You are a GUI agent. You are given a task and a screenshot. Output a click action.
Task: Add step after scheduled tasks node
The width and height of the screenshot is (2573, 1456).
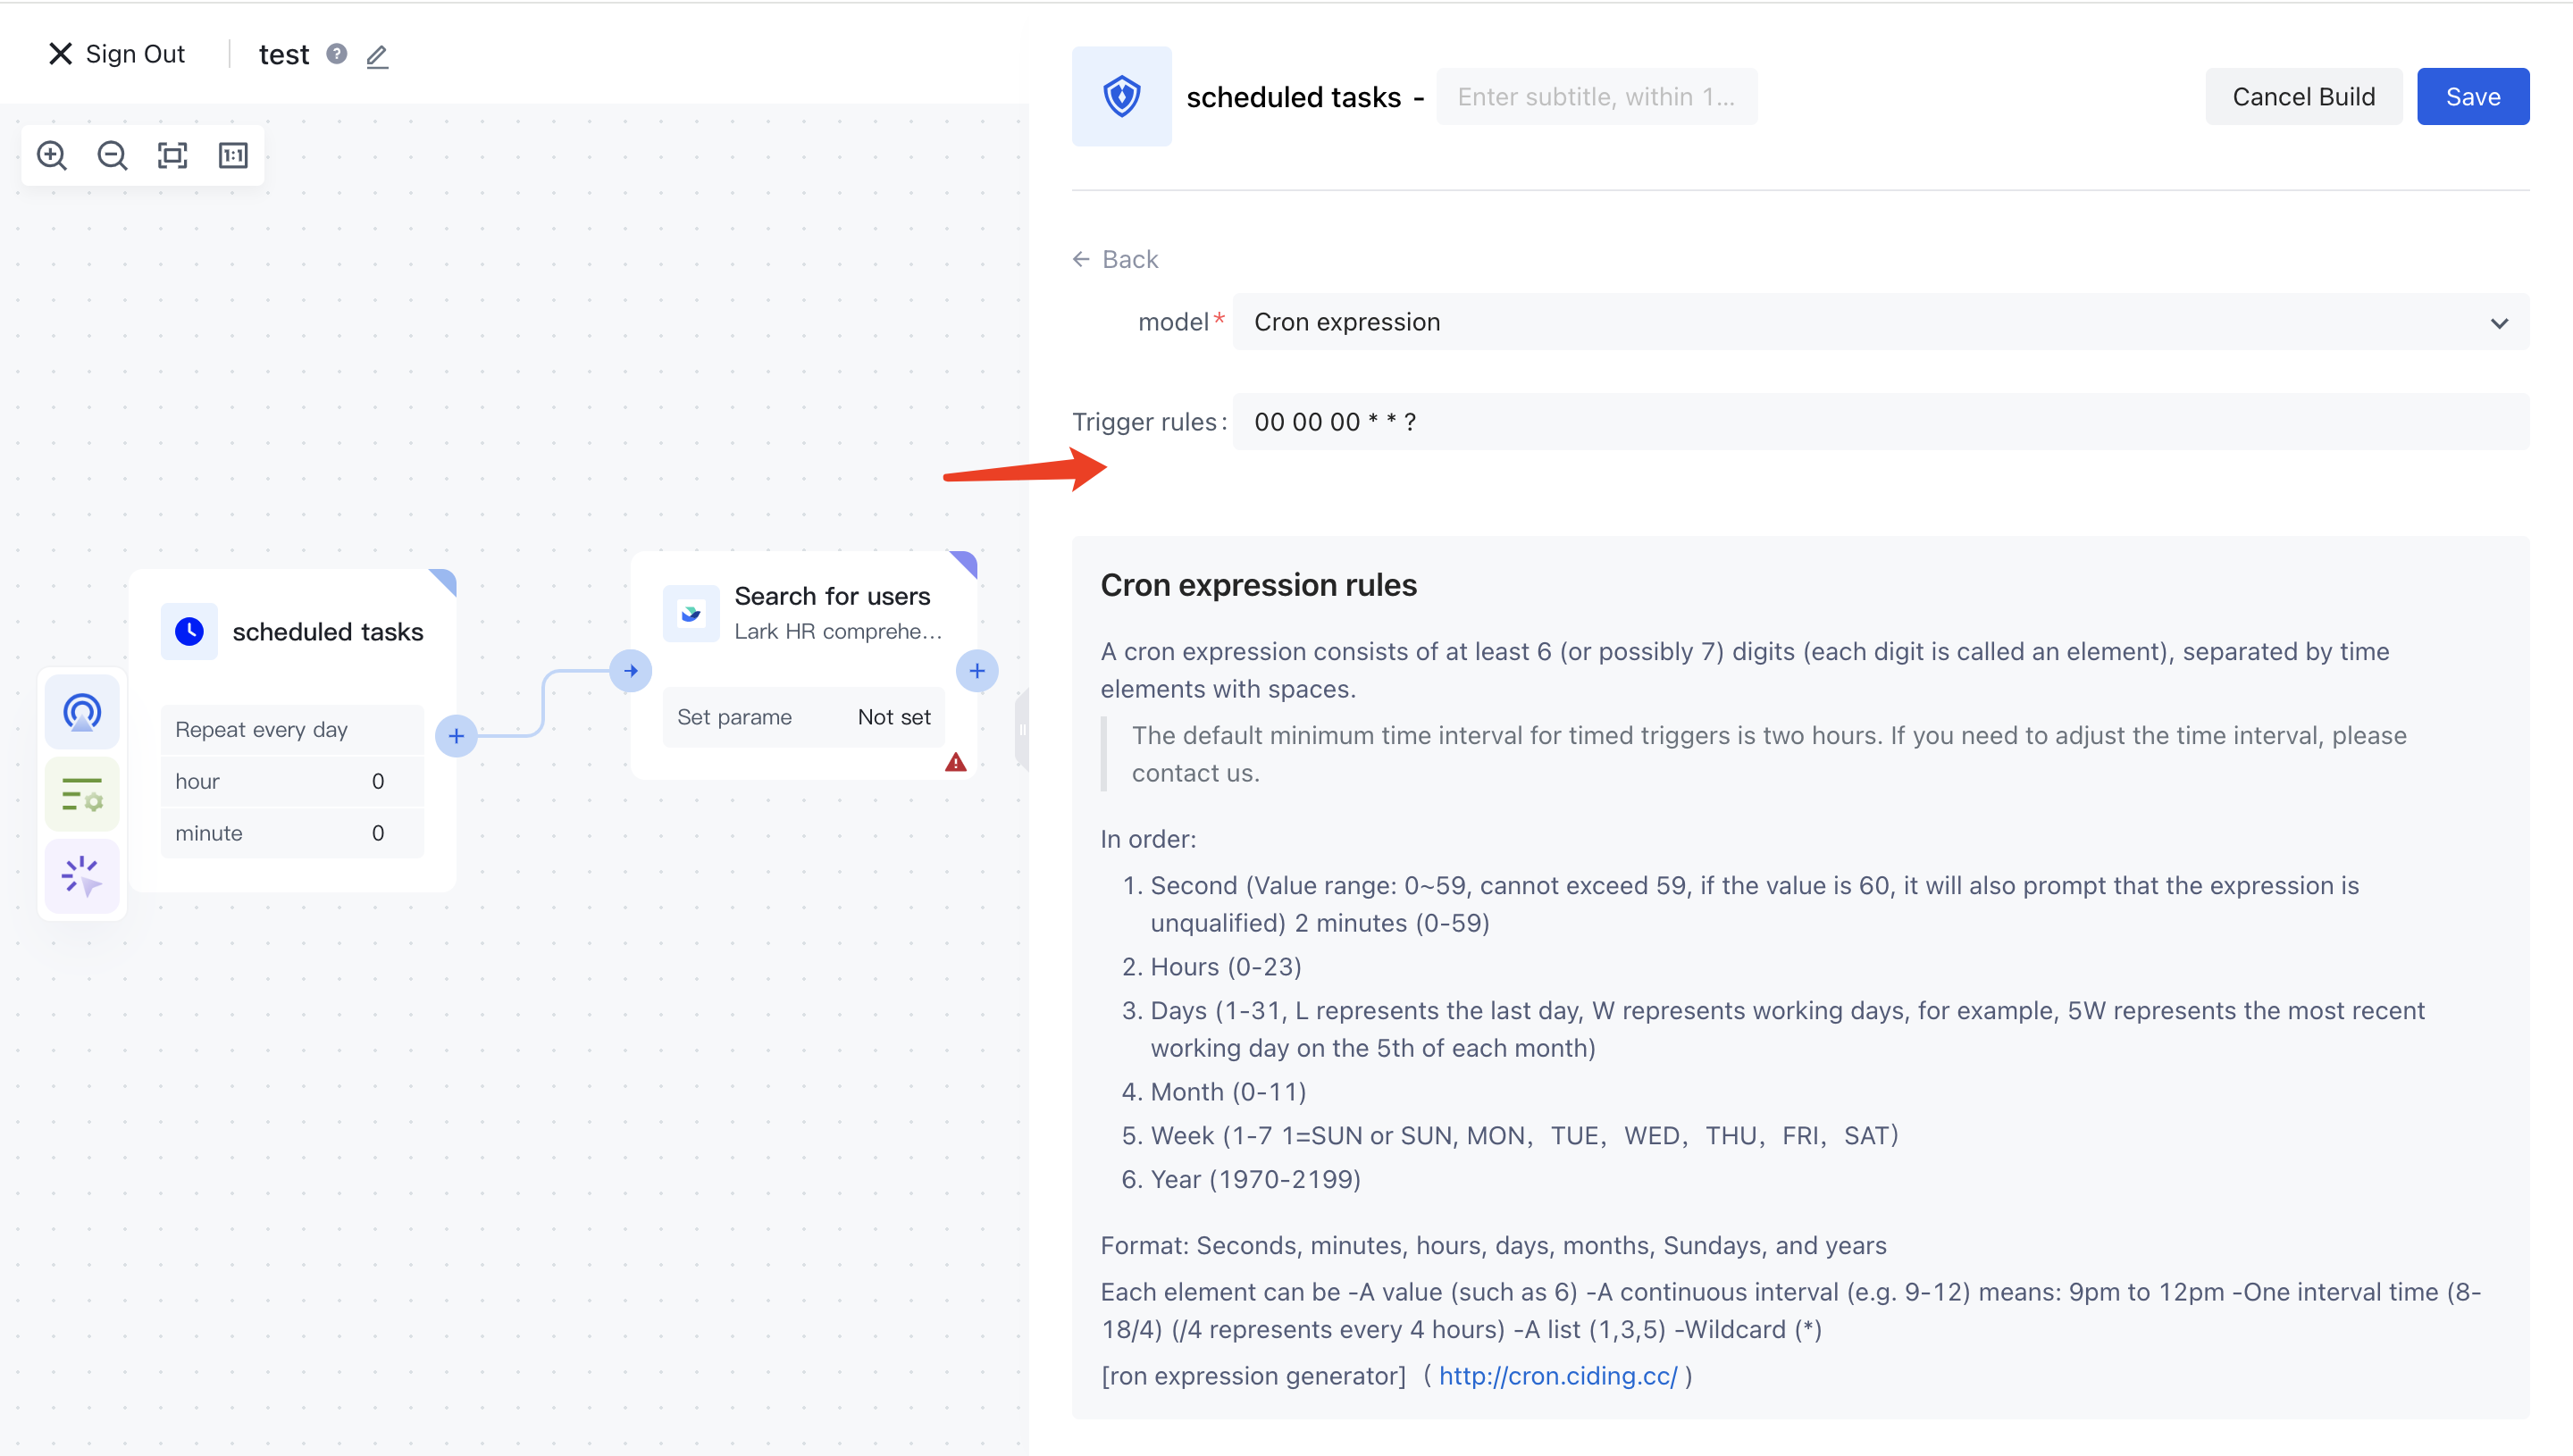pos(456,736)
